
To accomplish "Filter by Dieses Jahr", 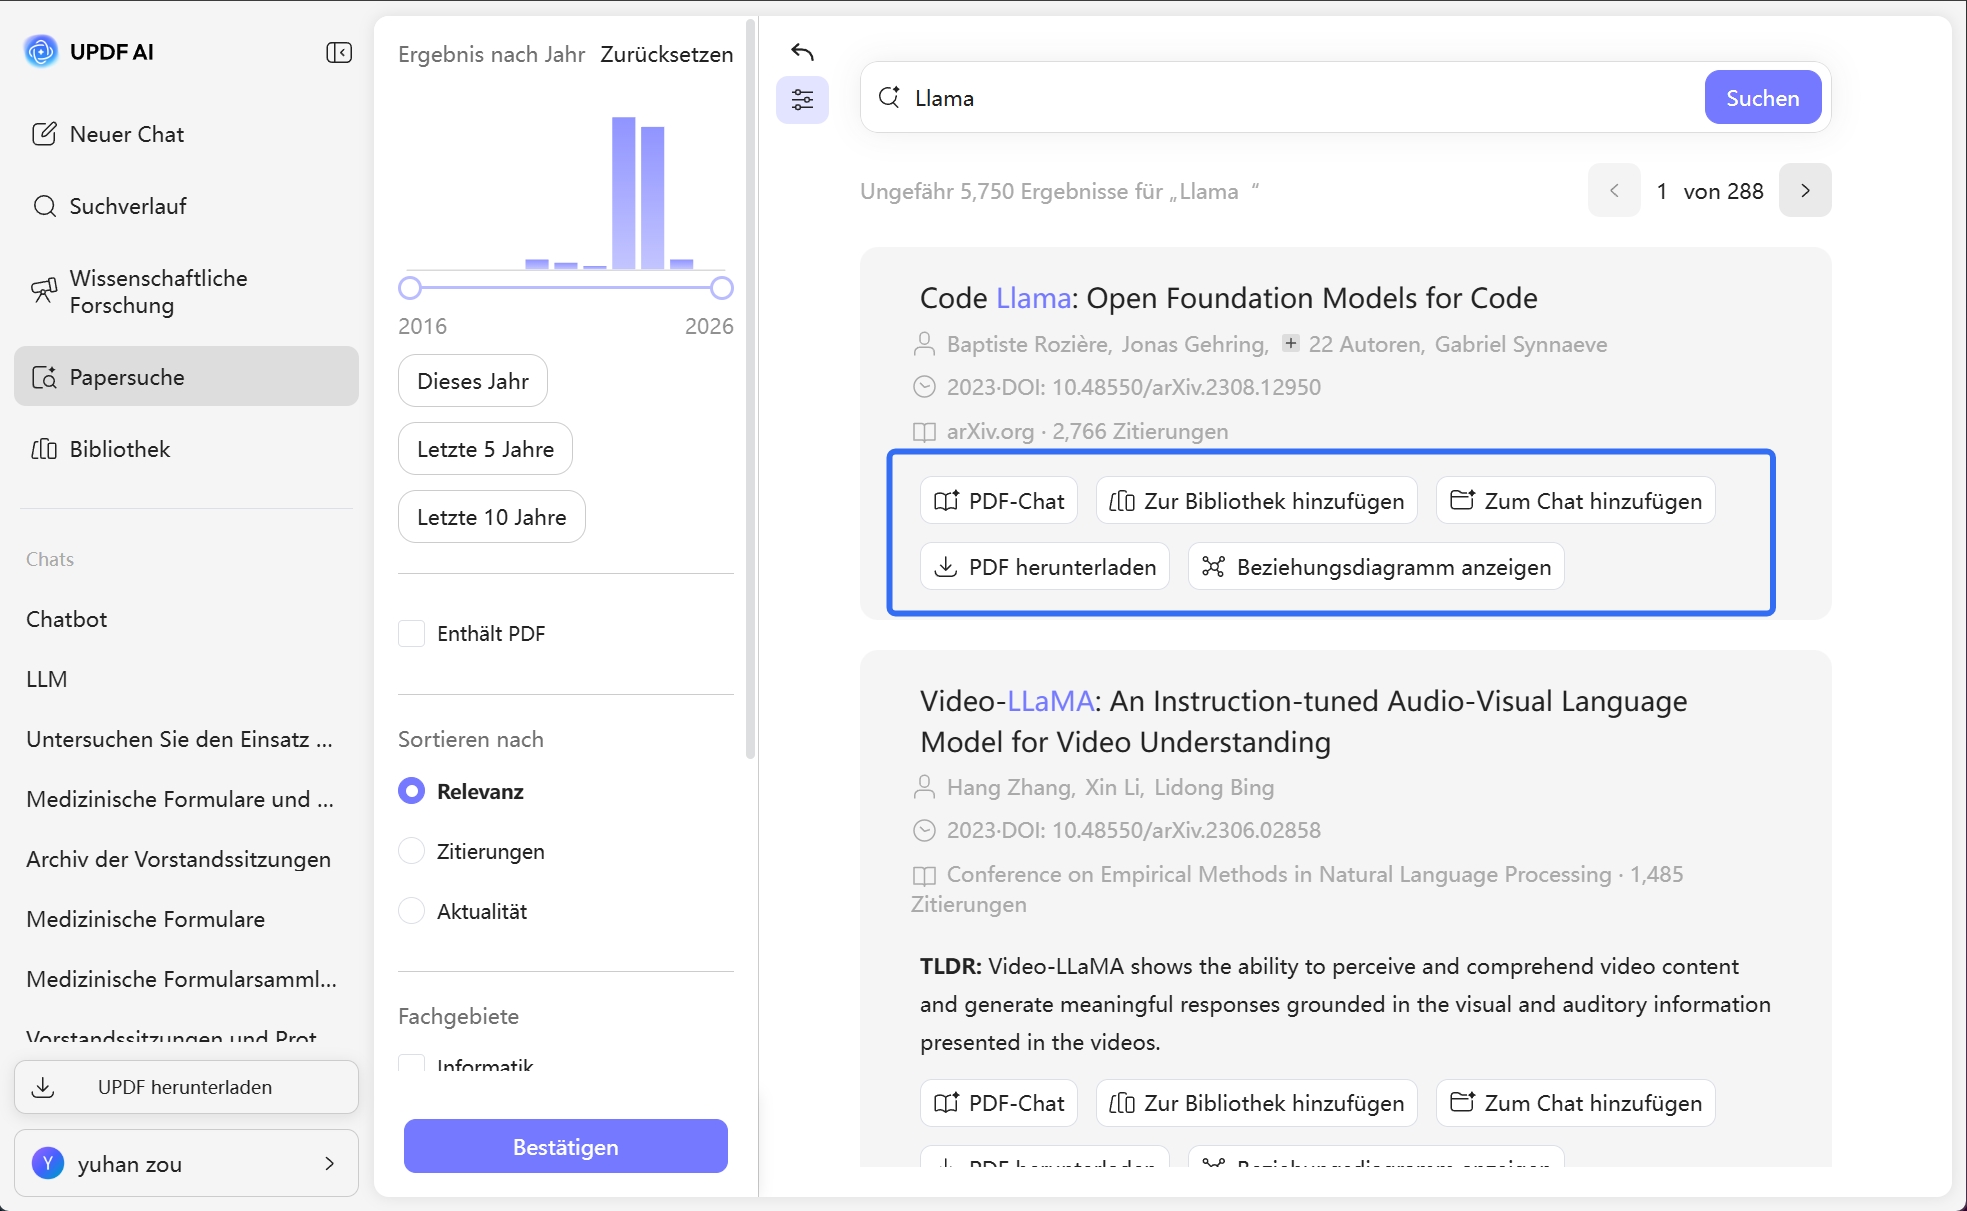I will (x=472, y=381).
